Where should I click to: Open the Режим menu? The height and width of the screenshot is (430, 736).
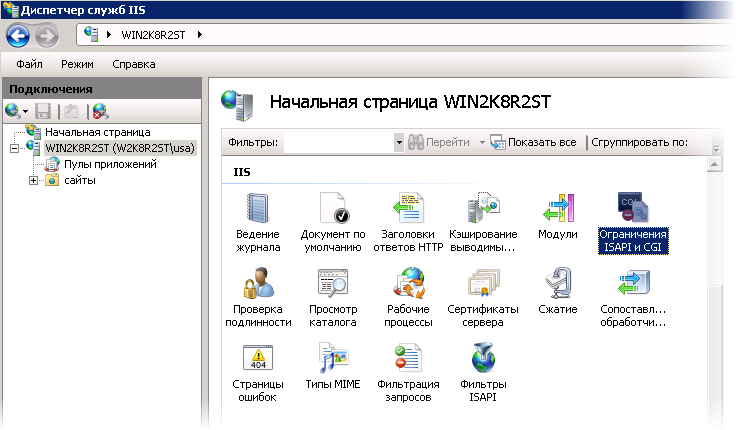77,64
